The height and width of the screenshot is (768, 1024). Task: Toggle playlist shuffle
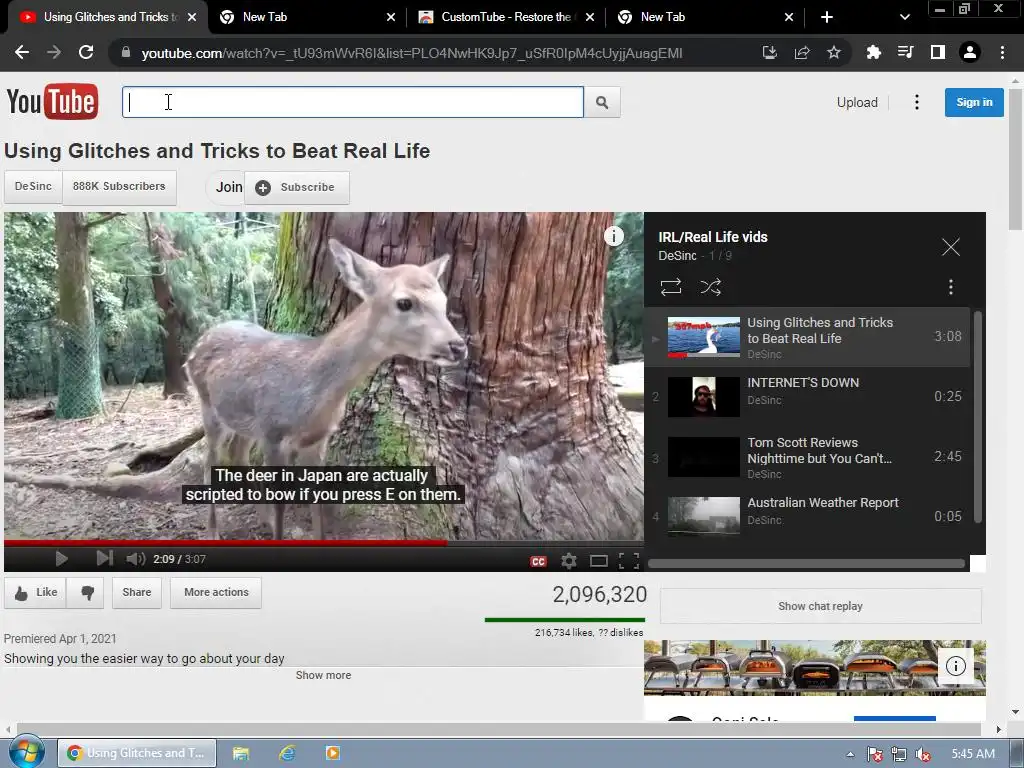click(x=711, y=287)
